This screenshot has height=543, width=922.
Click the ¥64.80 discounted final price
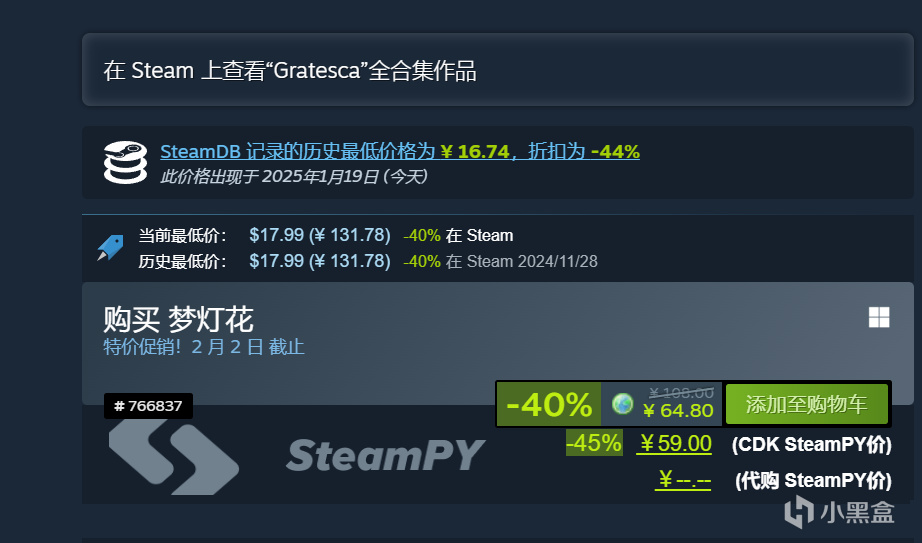(678, 410)
